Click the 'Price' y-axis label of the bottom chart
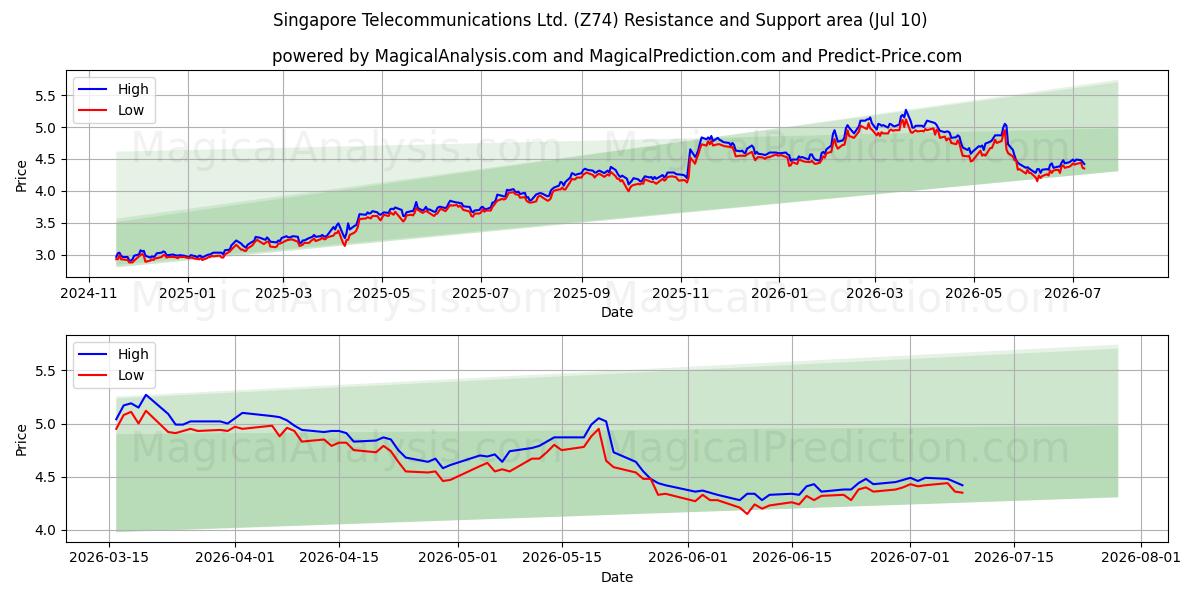The image size is (1200, 600). pyautogui.click(x=22, y=439)
